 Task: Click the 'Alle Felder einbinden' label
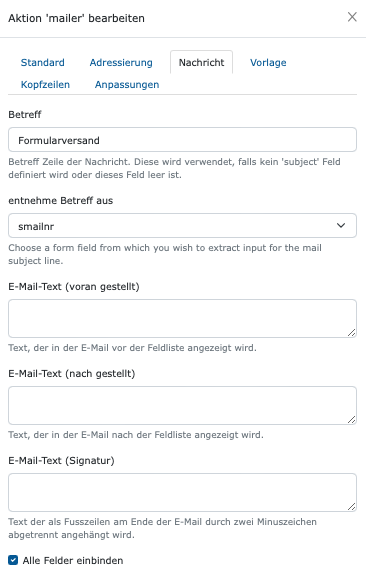(73, 560)
